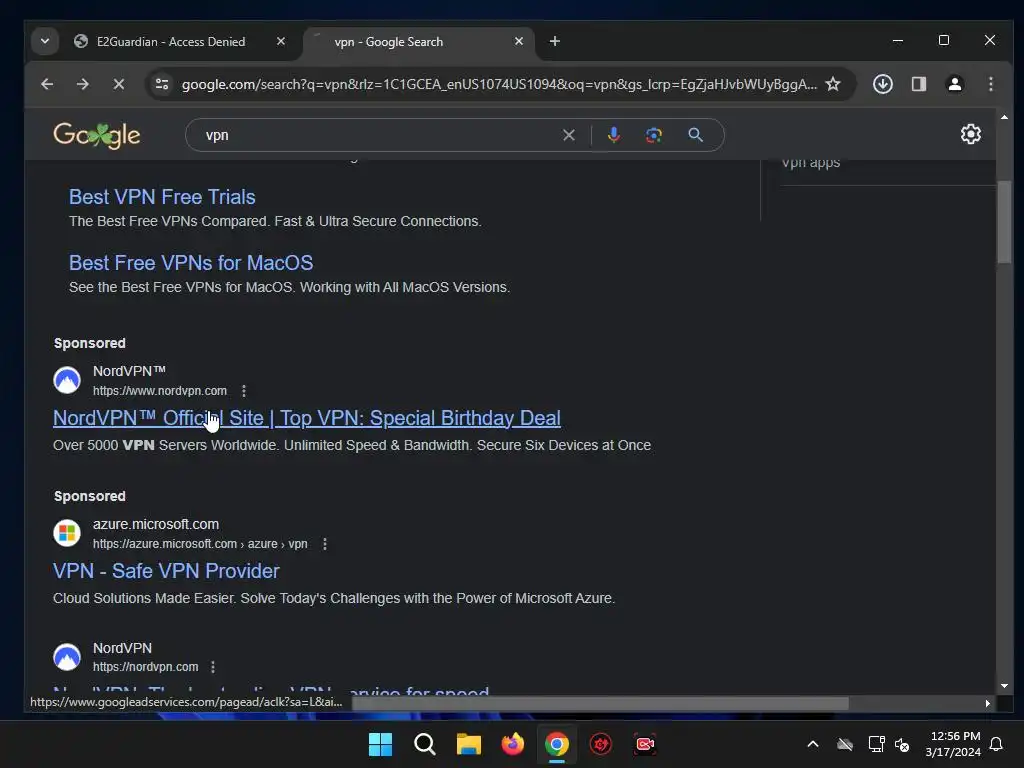Open VPN - Safe VPN Provider link
1024x768 pixels.
[166, 571]
